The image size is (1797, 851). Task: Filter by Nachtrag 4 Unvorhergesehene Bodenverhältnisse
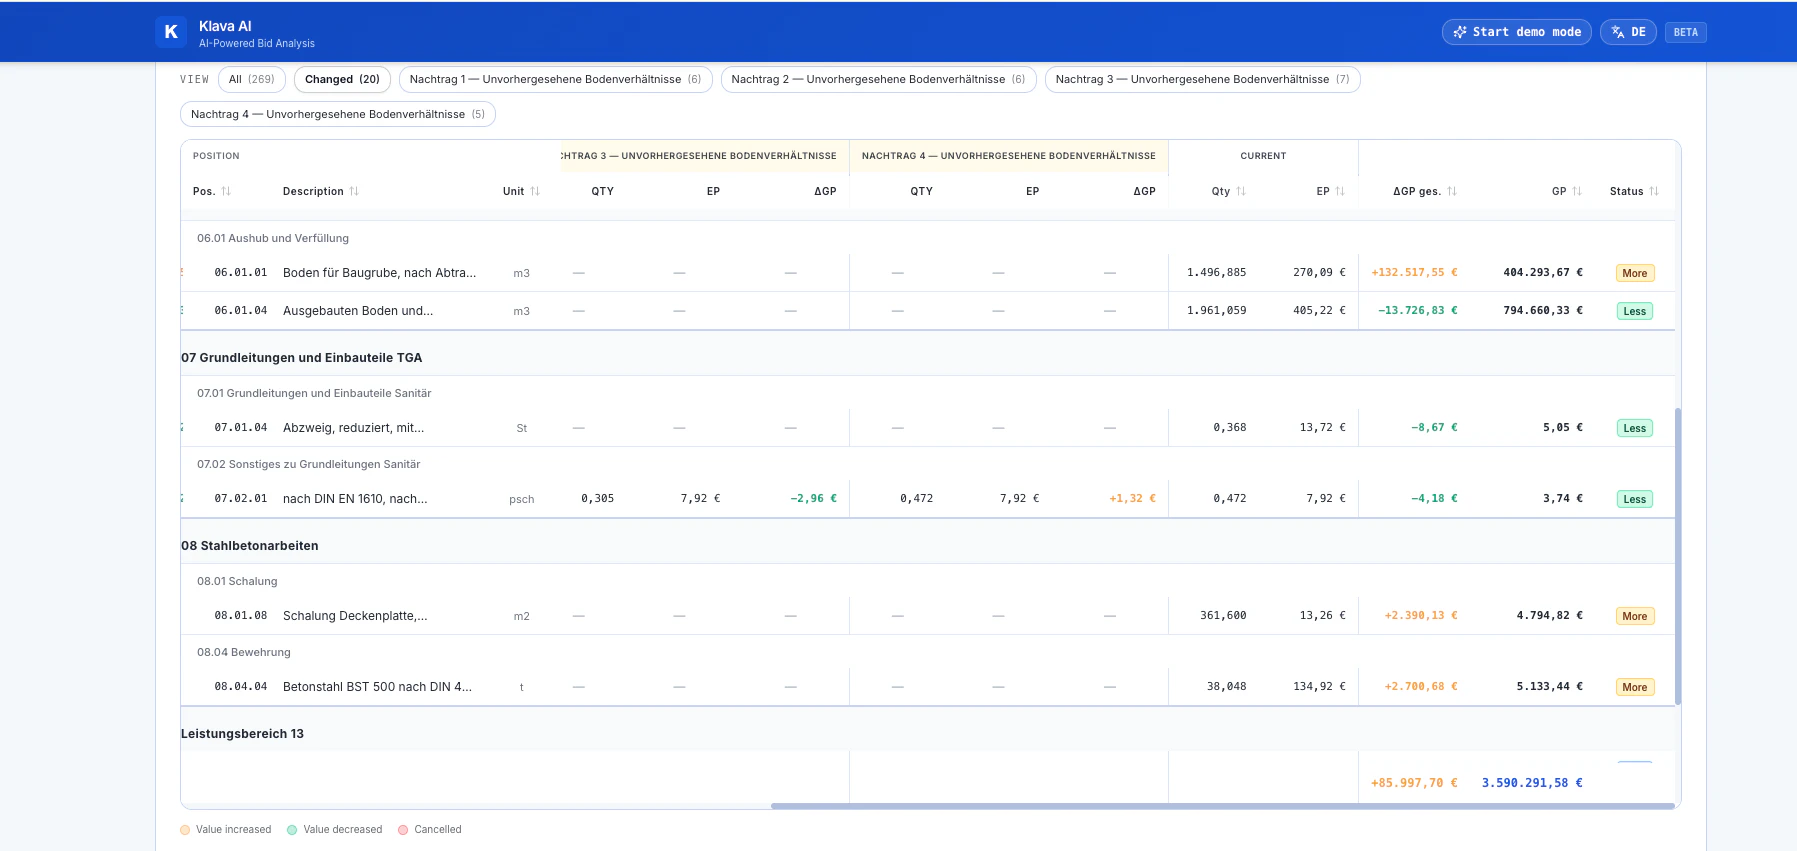pos(338,114)
